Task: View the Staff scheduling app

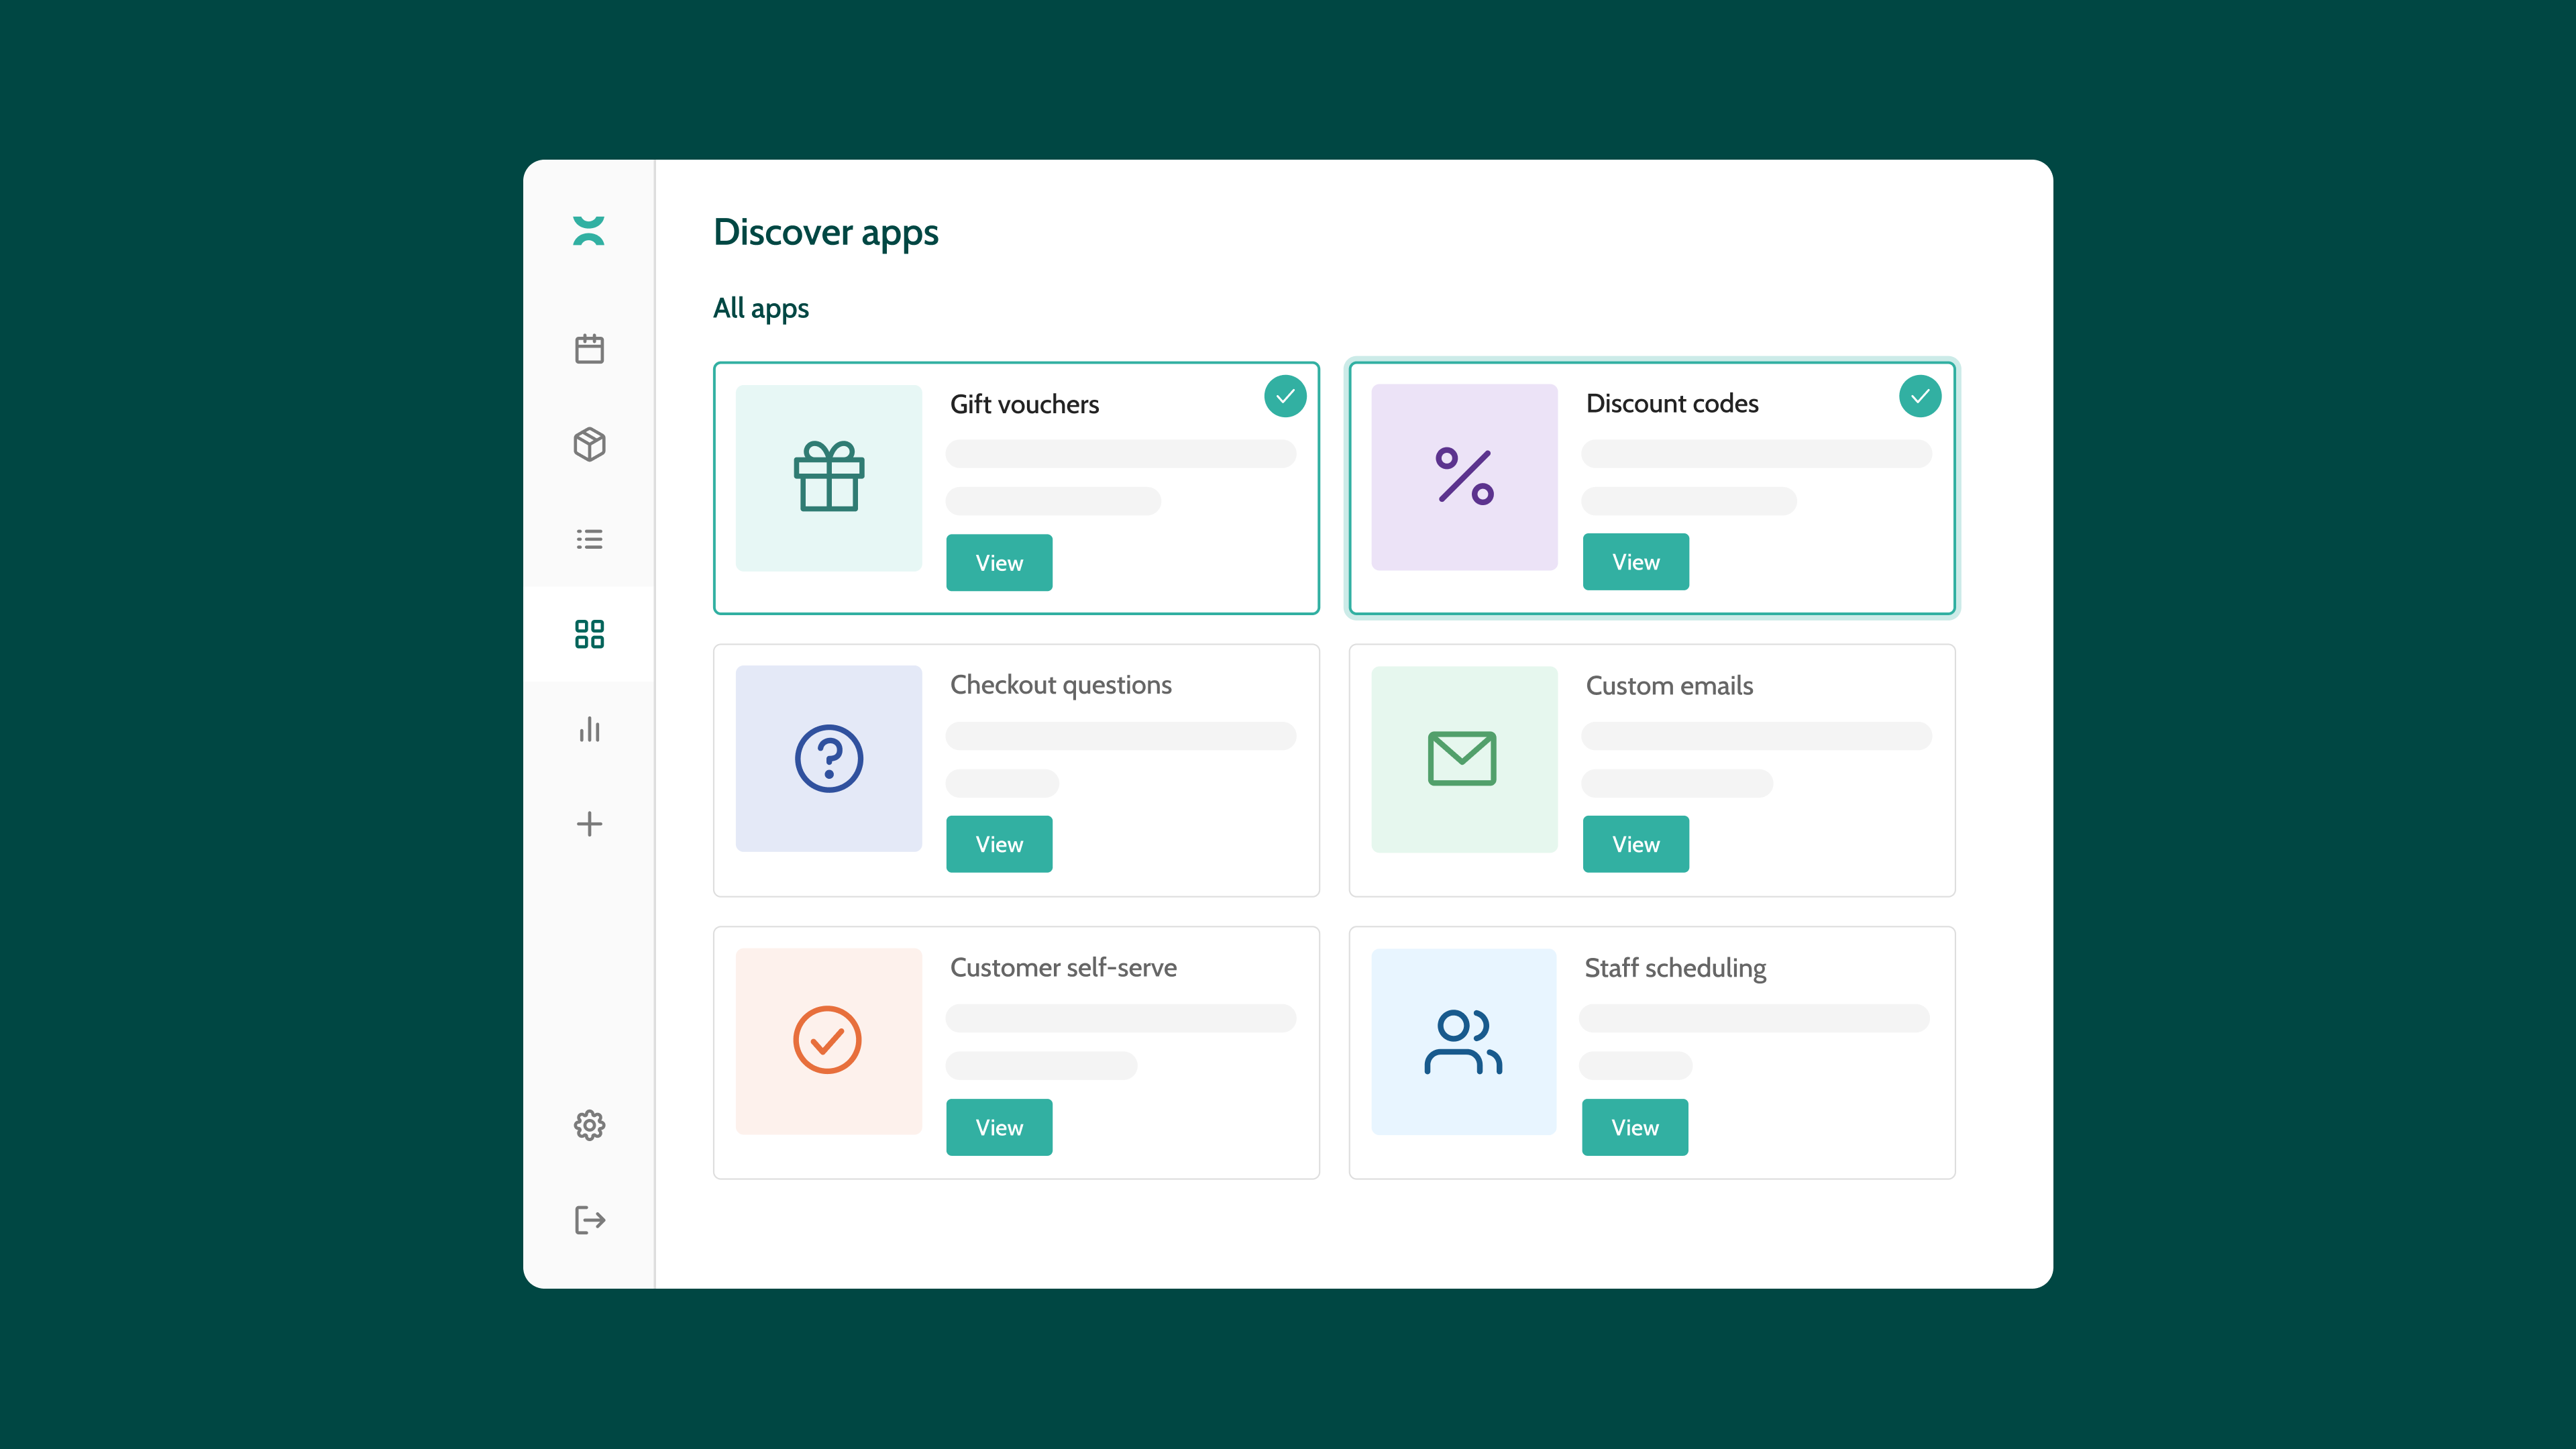Action: click(x=1634, y=1126)
